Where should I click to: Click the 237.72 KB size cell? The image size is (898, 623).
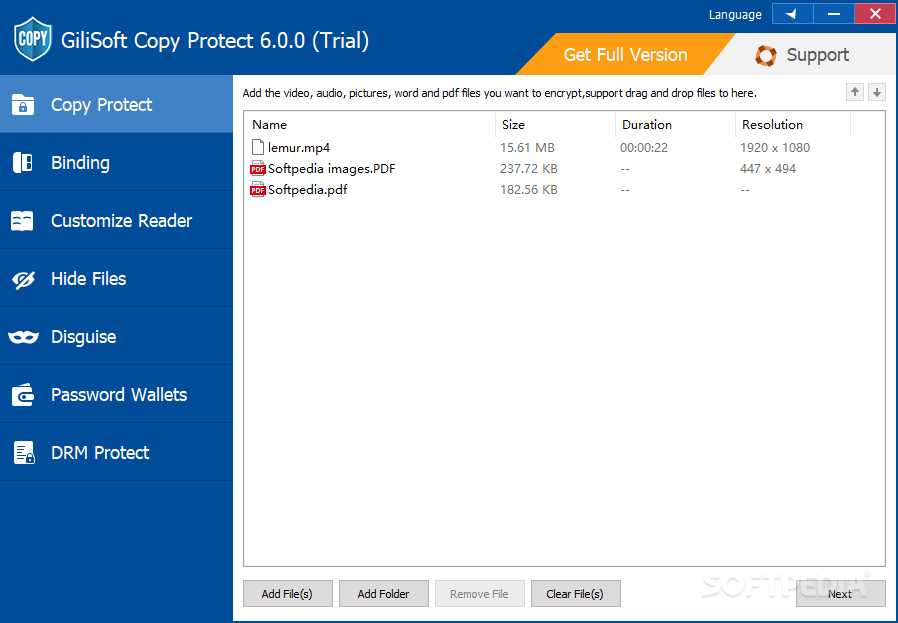[x=529, y=169]
